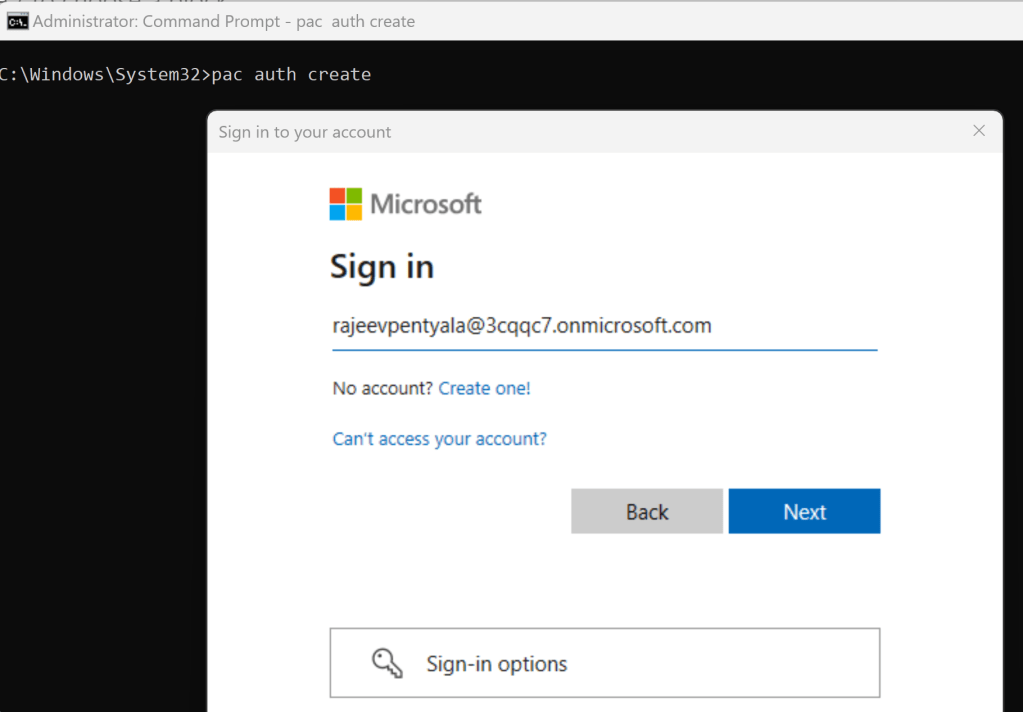Close the Sign in to your account dialog

click(979, 131)
